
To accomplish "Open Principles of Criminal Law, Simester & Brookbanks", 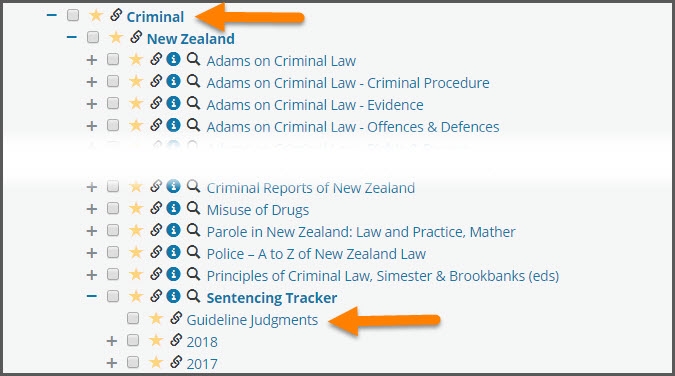I will click(383, 276).
